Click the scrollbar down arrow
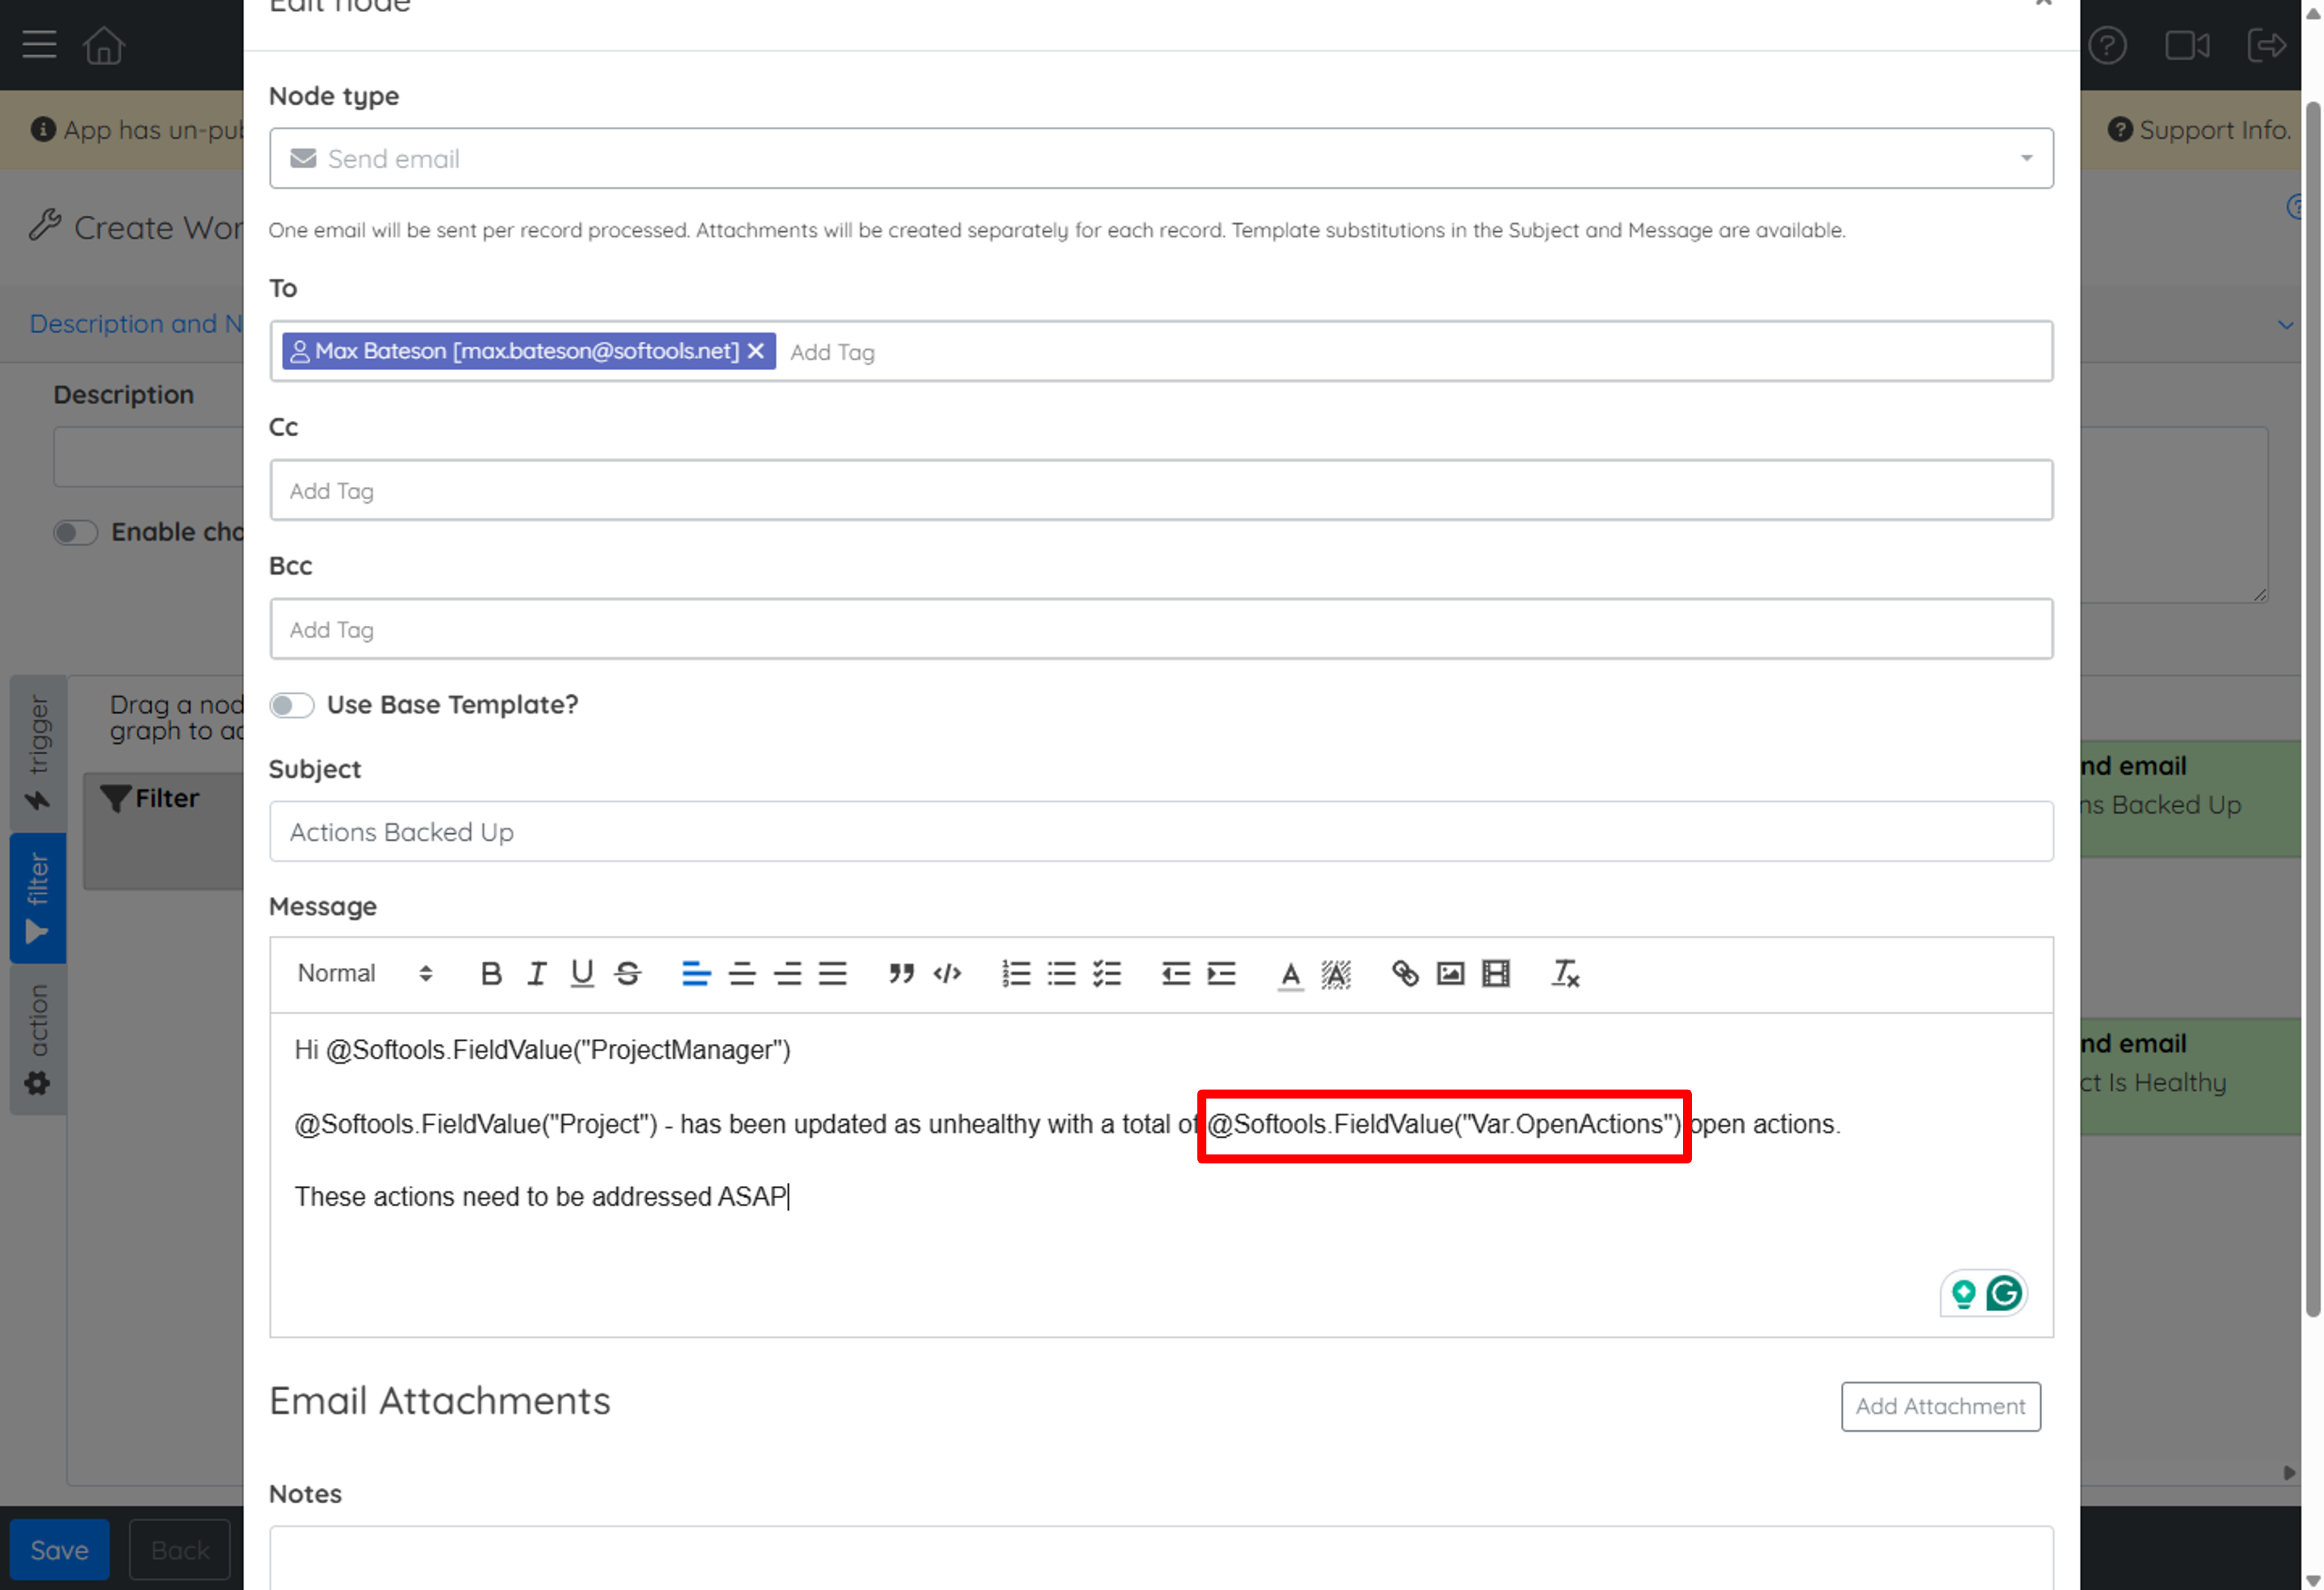Viewport: 2324px width, 1590px height. pyautogui.click(x=2313, y=1581)
